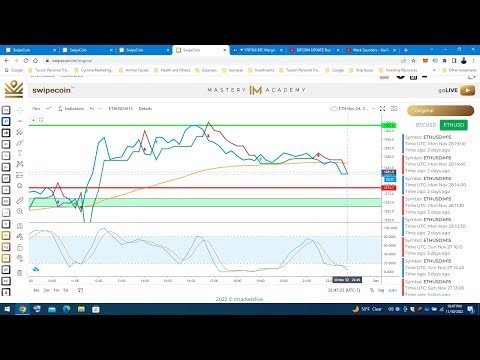Screen dimensions: 480x360
Task: Set chart range to 1m
Action: click(56, 290)
